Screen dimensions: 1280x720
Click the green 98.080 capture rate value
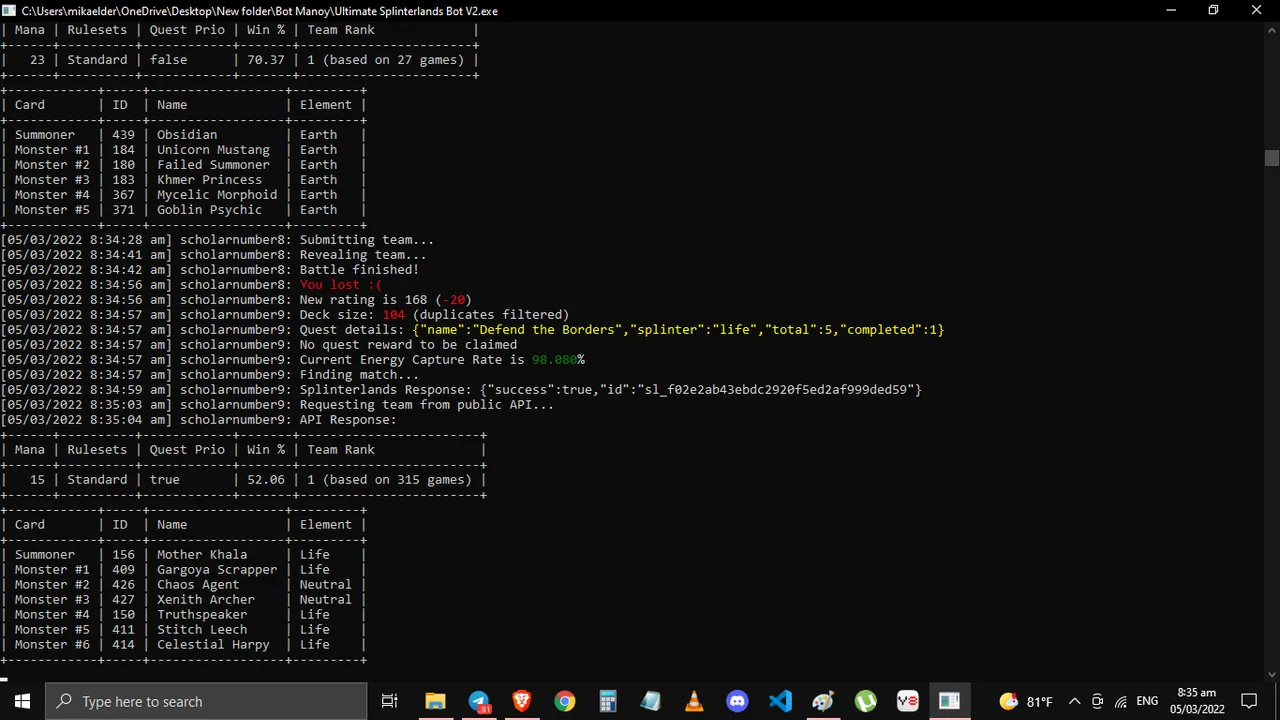[554, 360]
